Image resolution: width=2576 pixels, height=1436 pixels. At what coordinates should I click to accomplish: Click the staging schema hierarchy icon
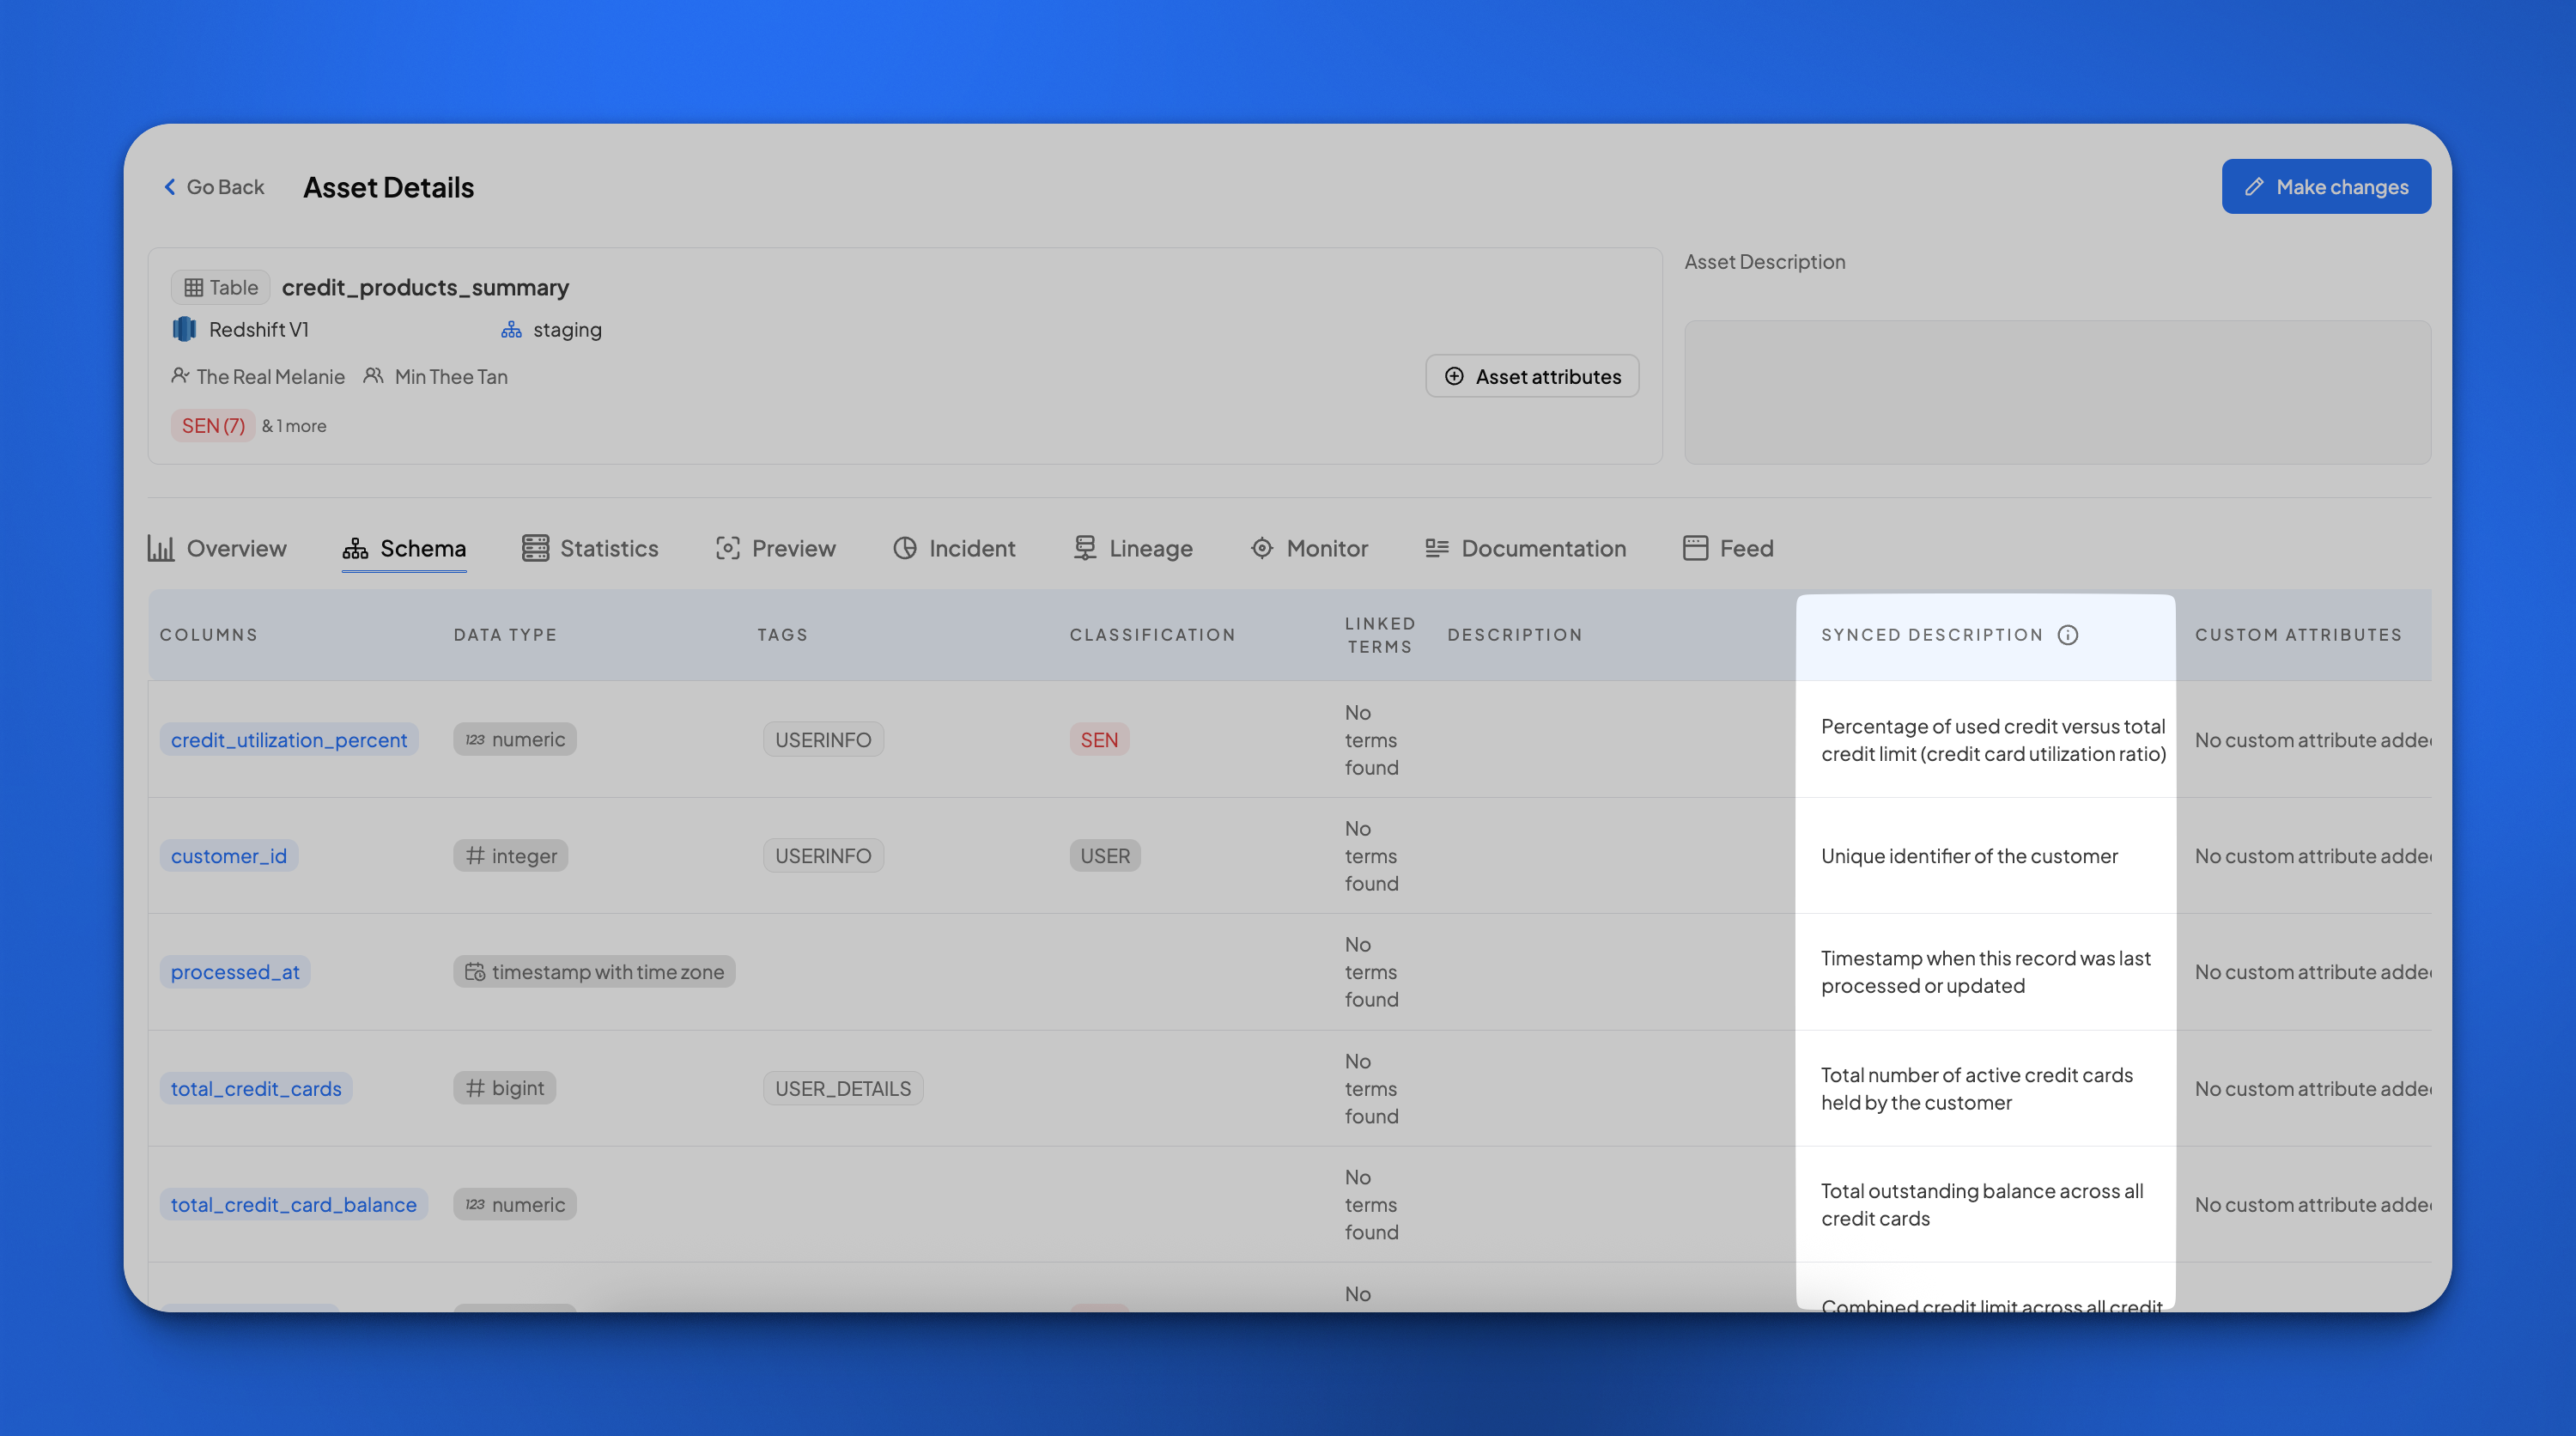click(511, 329)
